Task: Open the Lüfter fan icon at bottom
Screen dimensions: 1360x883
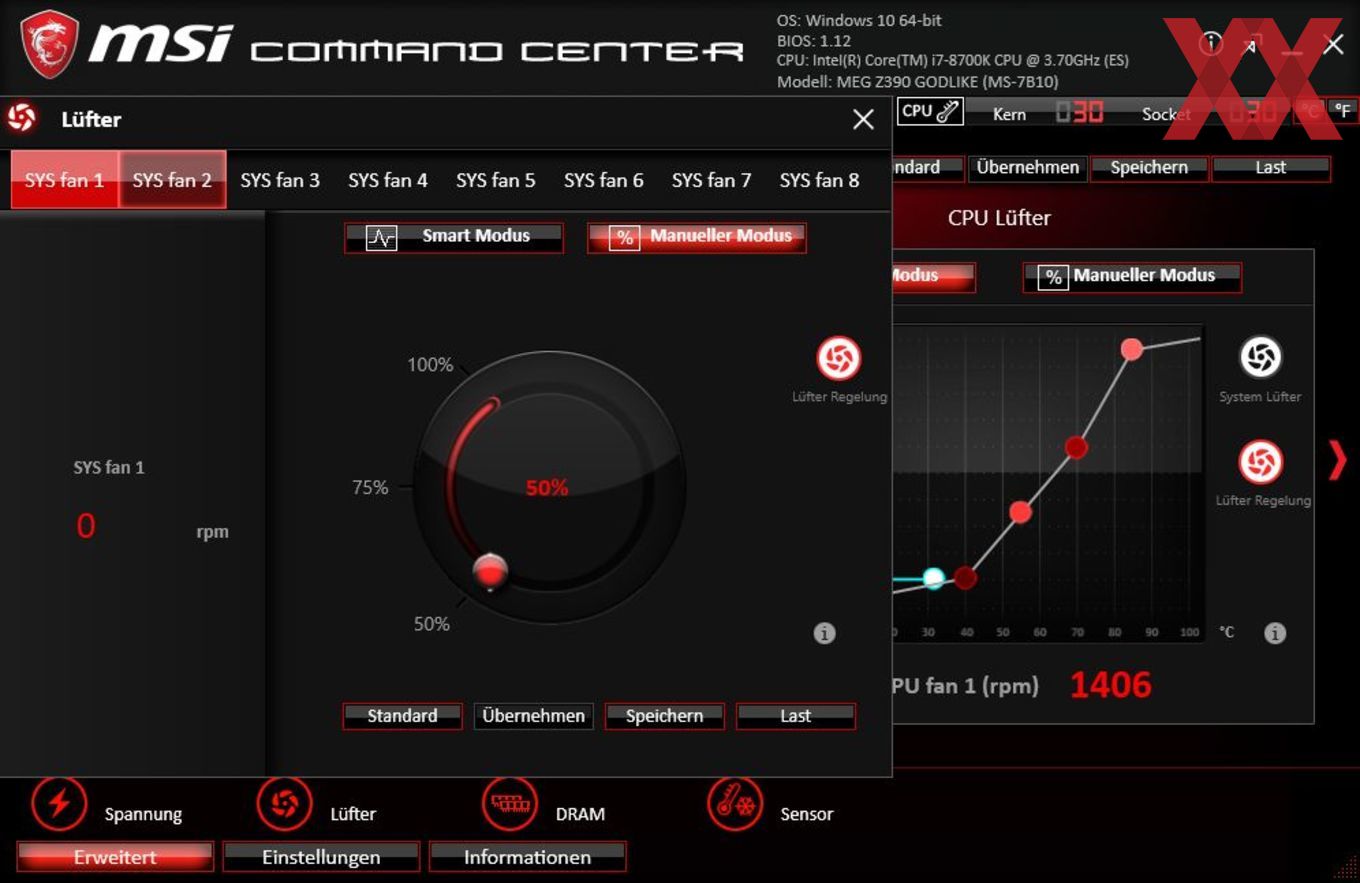Action: tap(285, 803)
